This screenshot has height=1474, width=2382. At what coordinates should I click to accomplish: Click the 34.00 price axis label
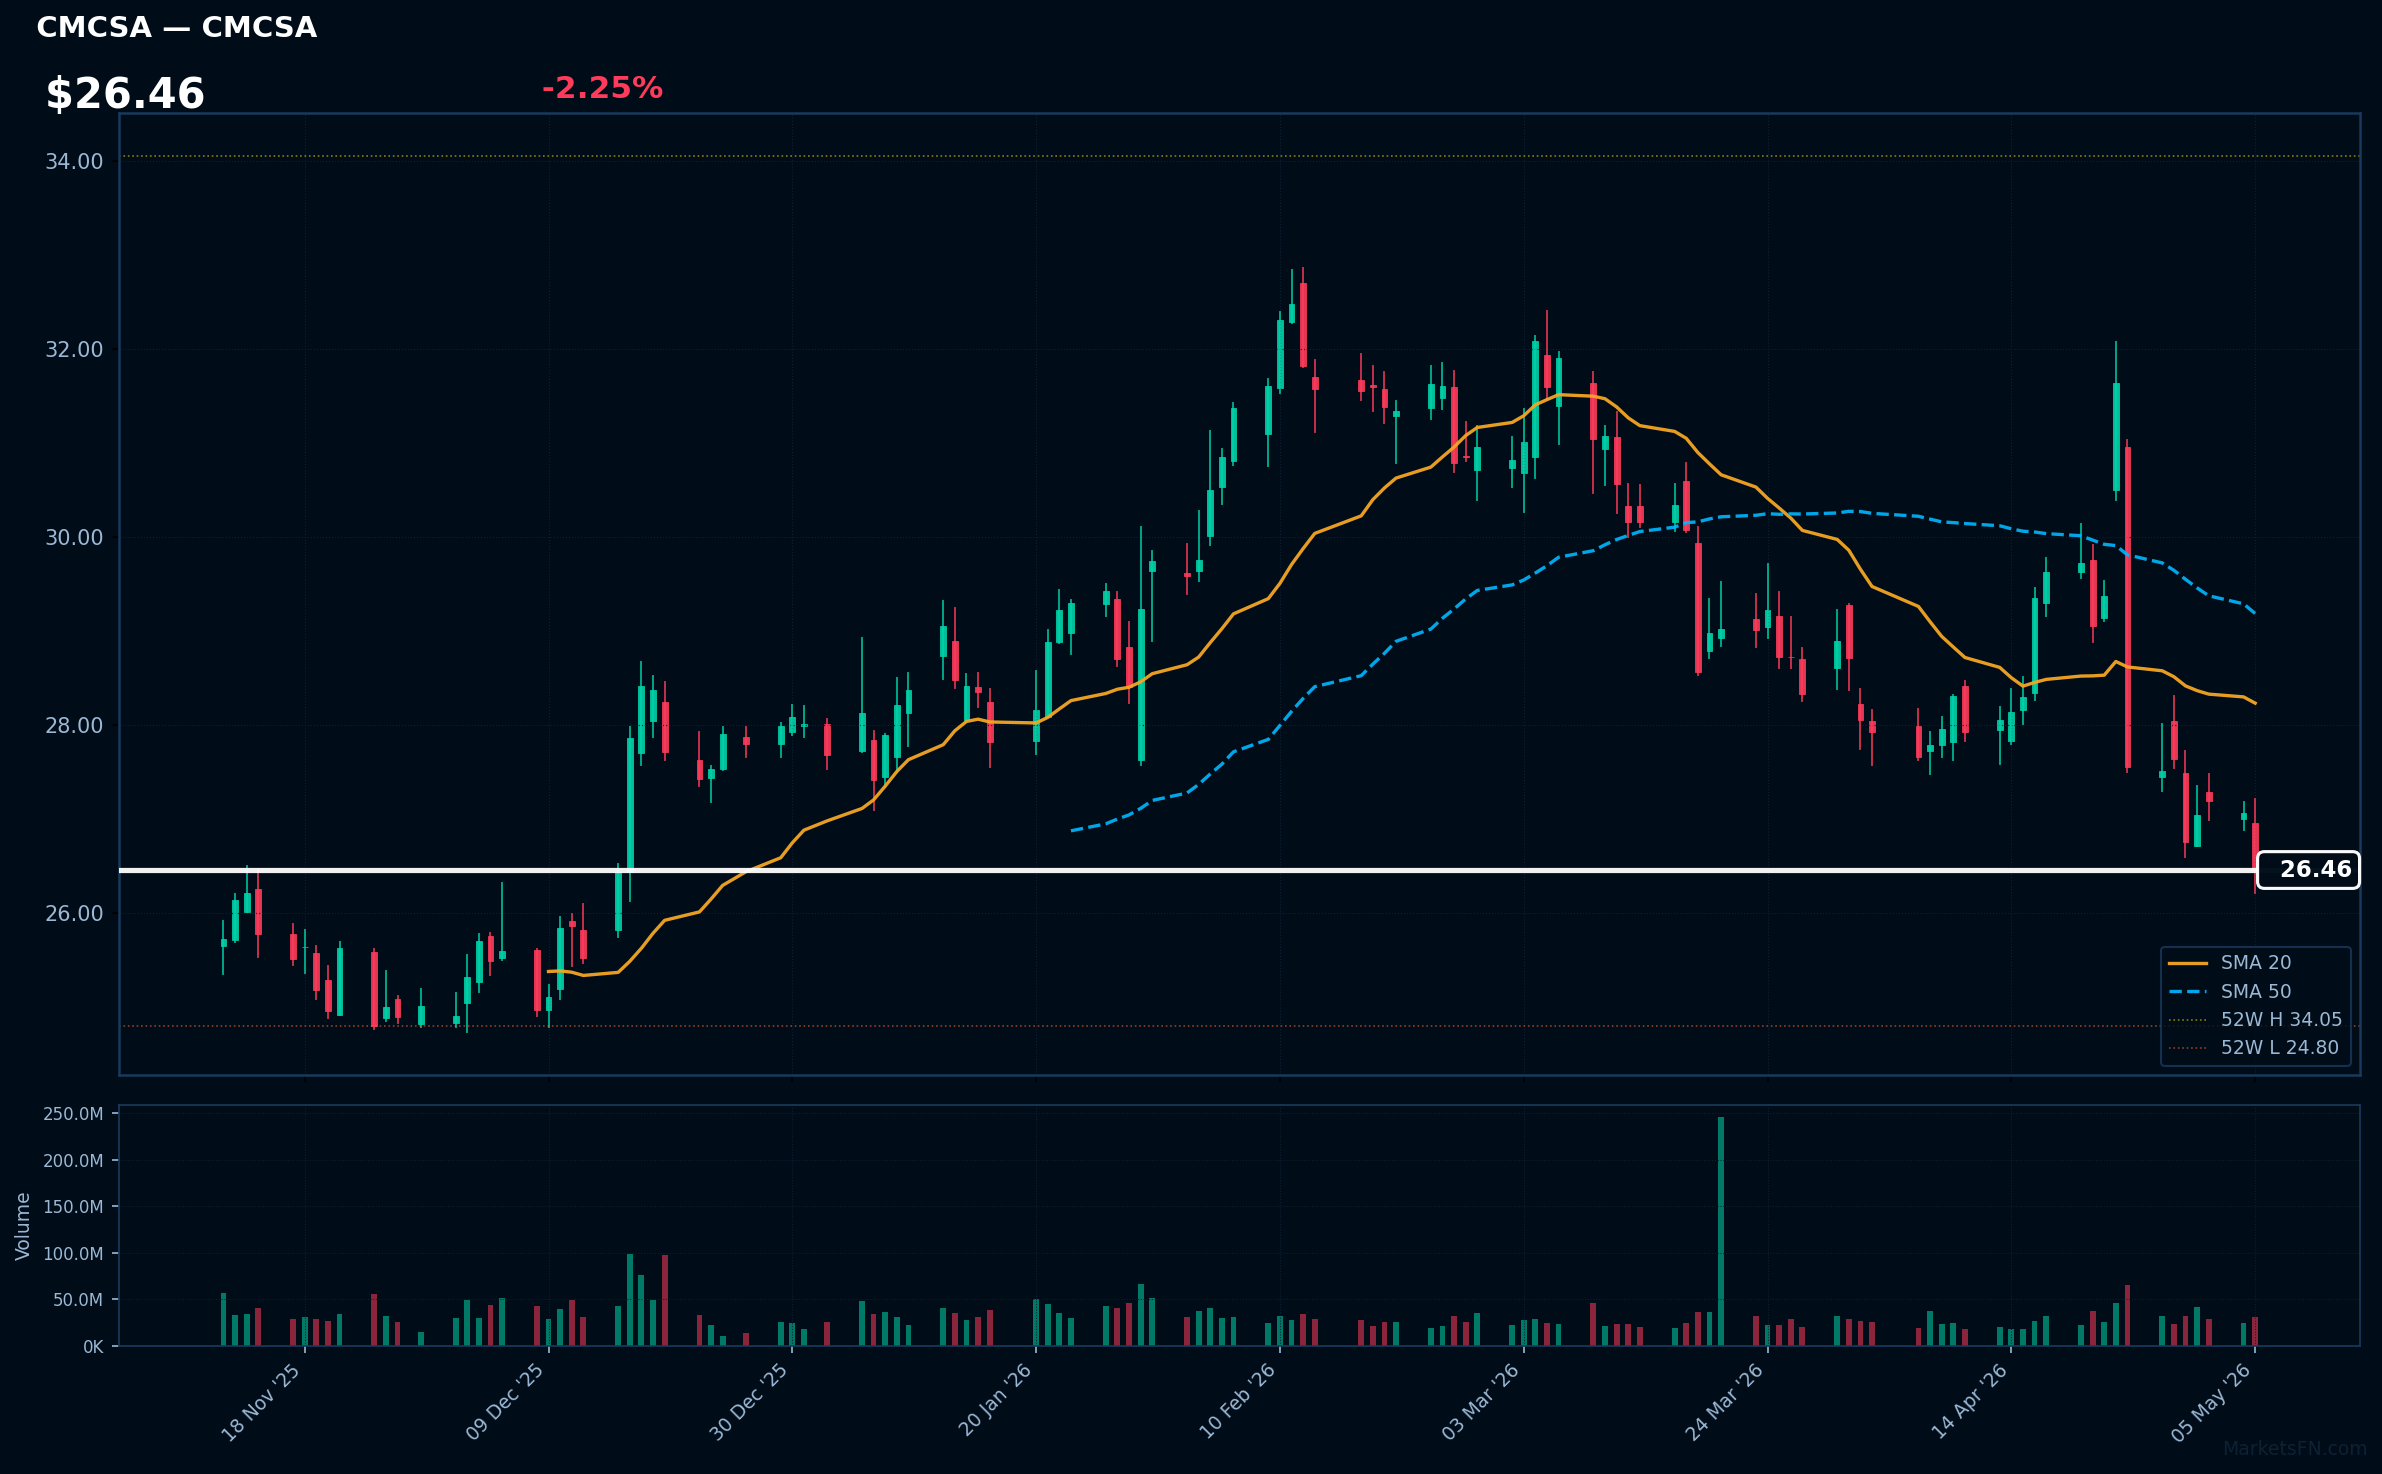(x=74, y=162)
